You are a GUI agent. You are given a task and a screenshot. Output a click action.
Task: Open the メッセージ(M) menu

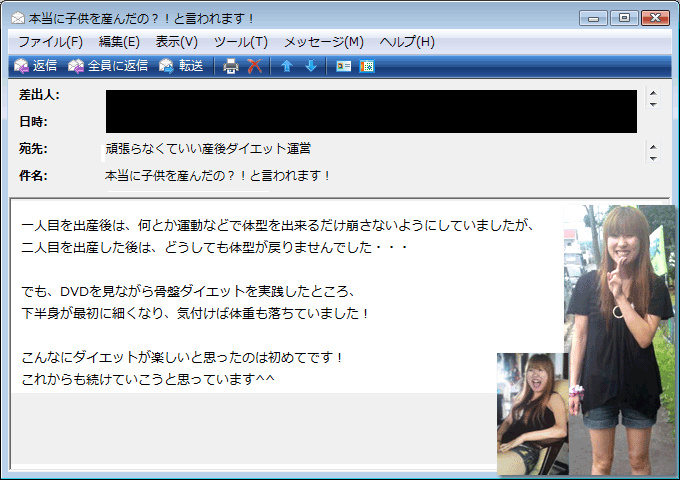(324, 42)
